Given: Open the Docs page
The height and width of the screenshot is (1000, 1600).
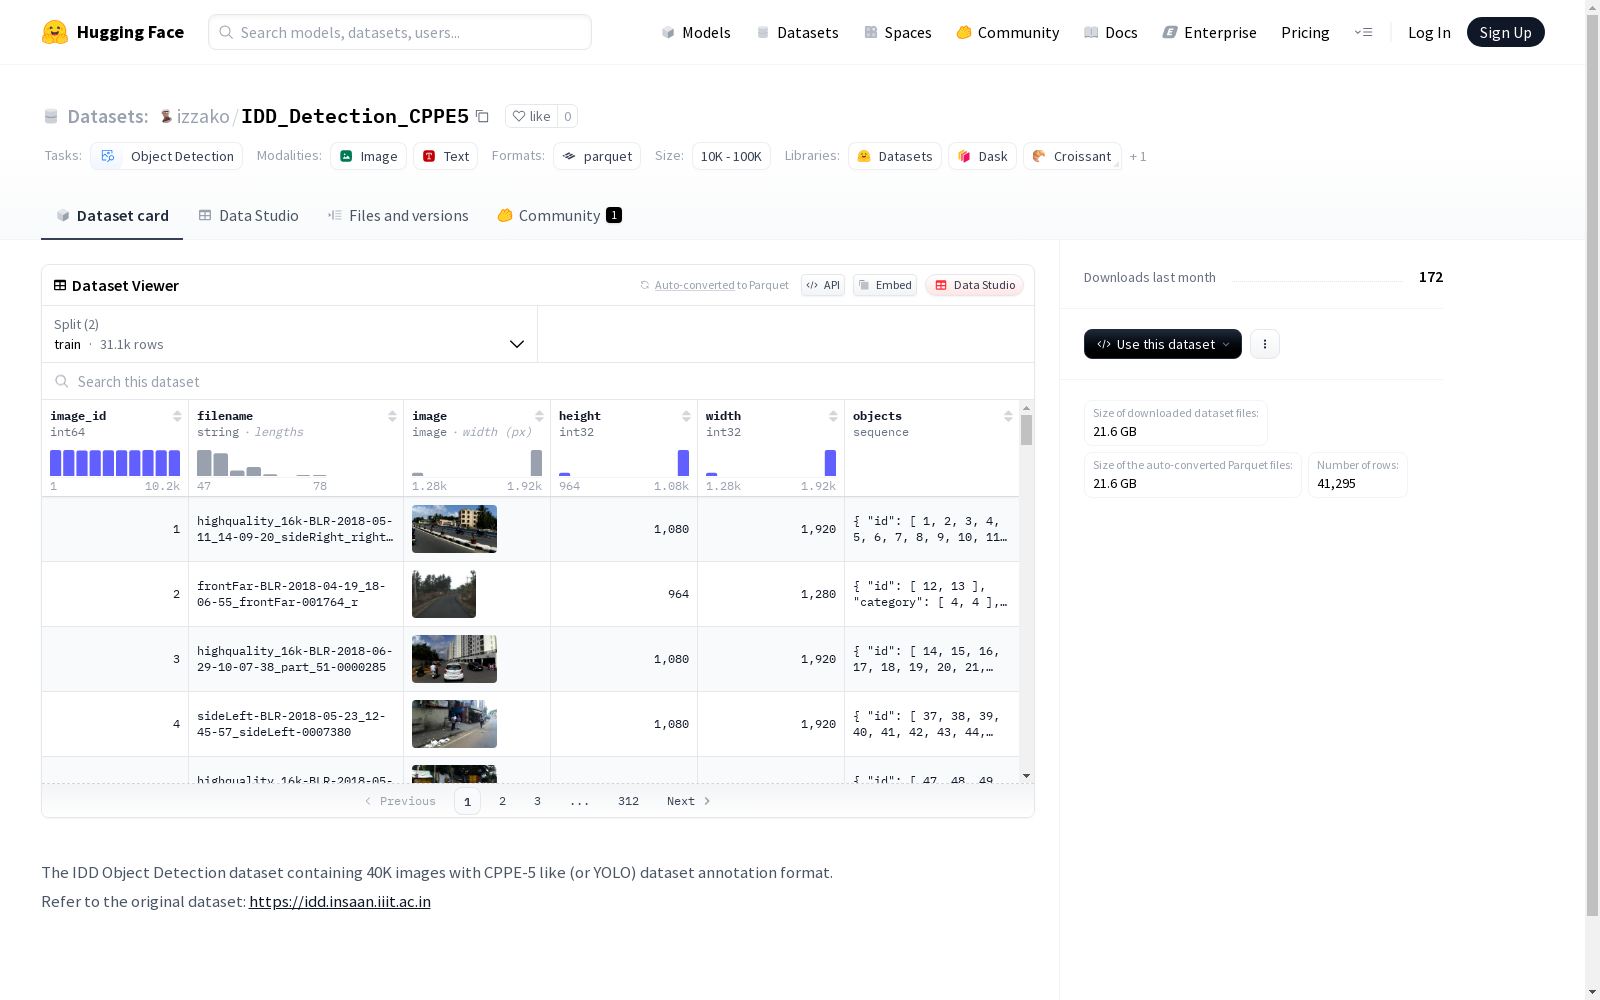Looking at the screenshot, I should (1111, 32).
